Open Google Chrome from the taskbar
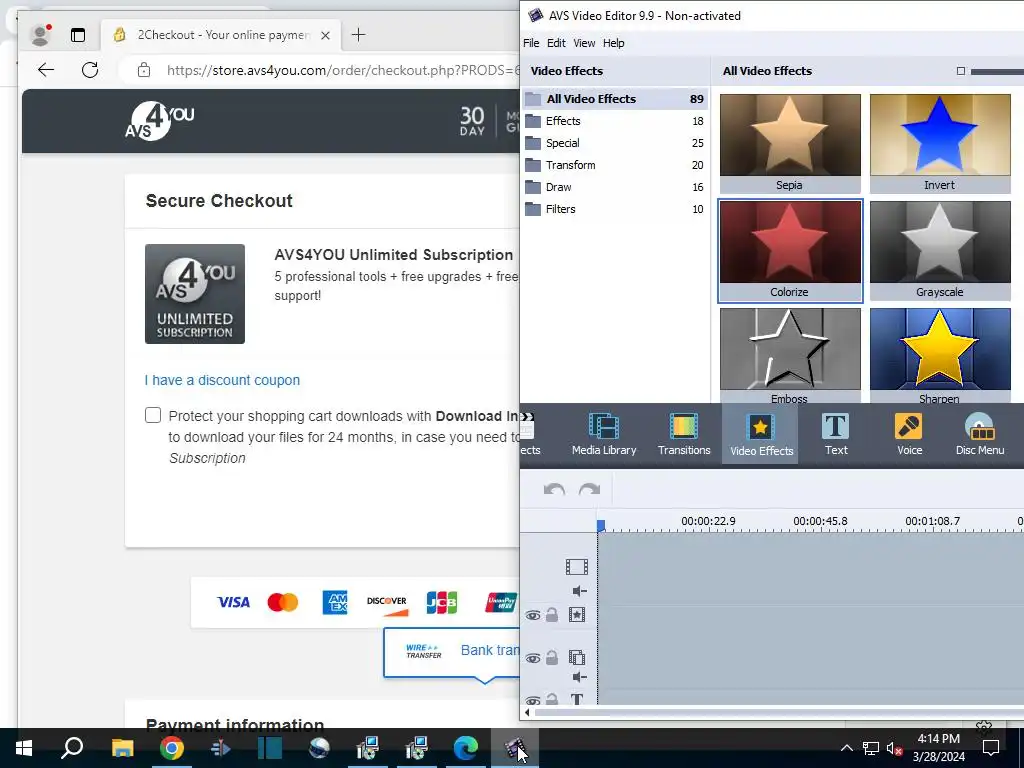The image size is (1024, 768). [172, 748]
